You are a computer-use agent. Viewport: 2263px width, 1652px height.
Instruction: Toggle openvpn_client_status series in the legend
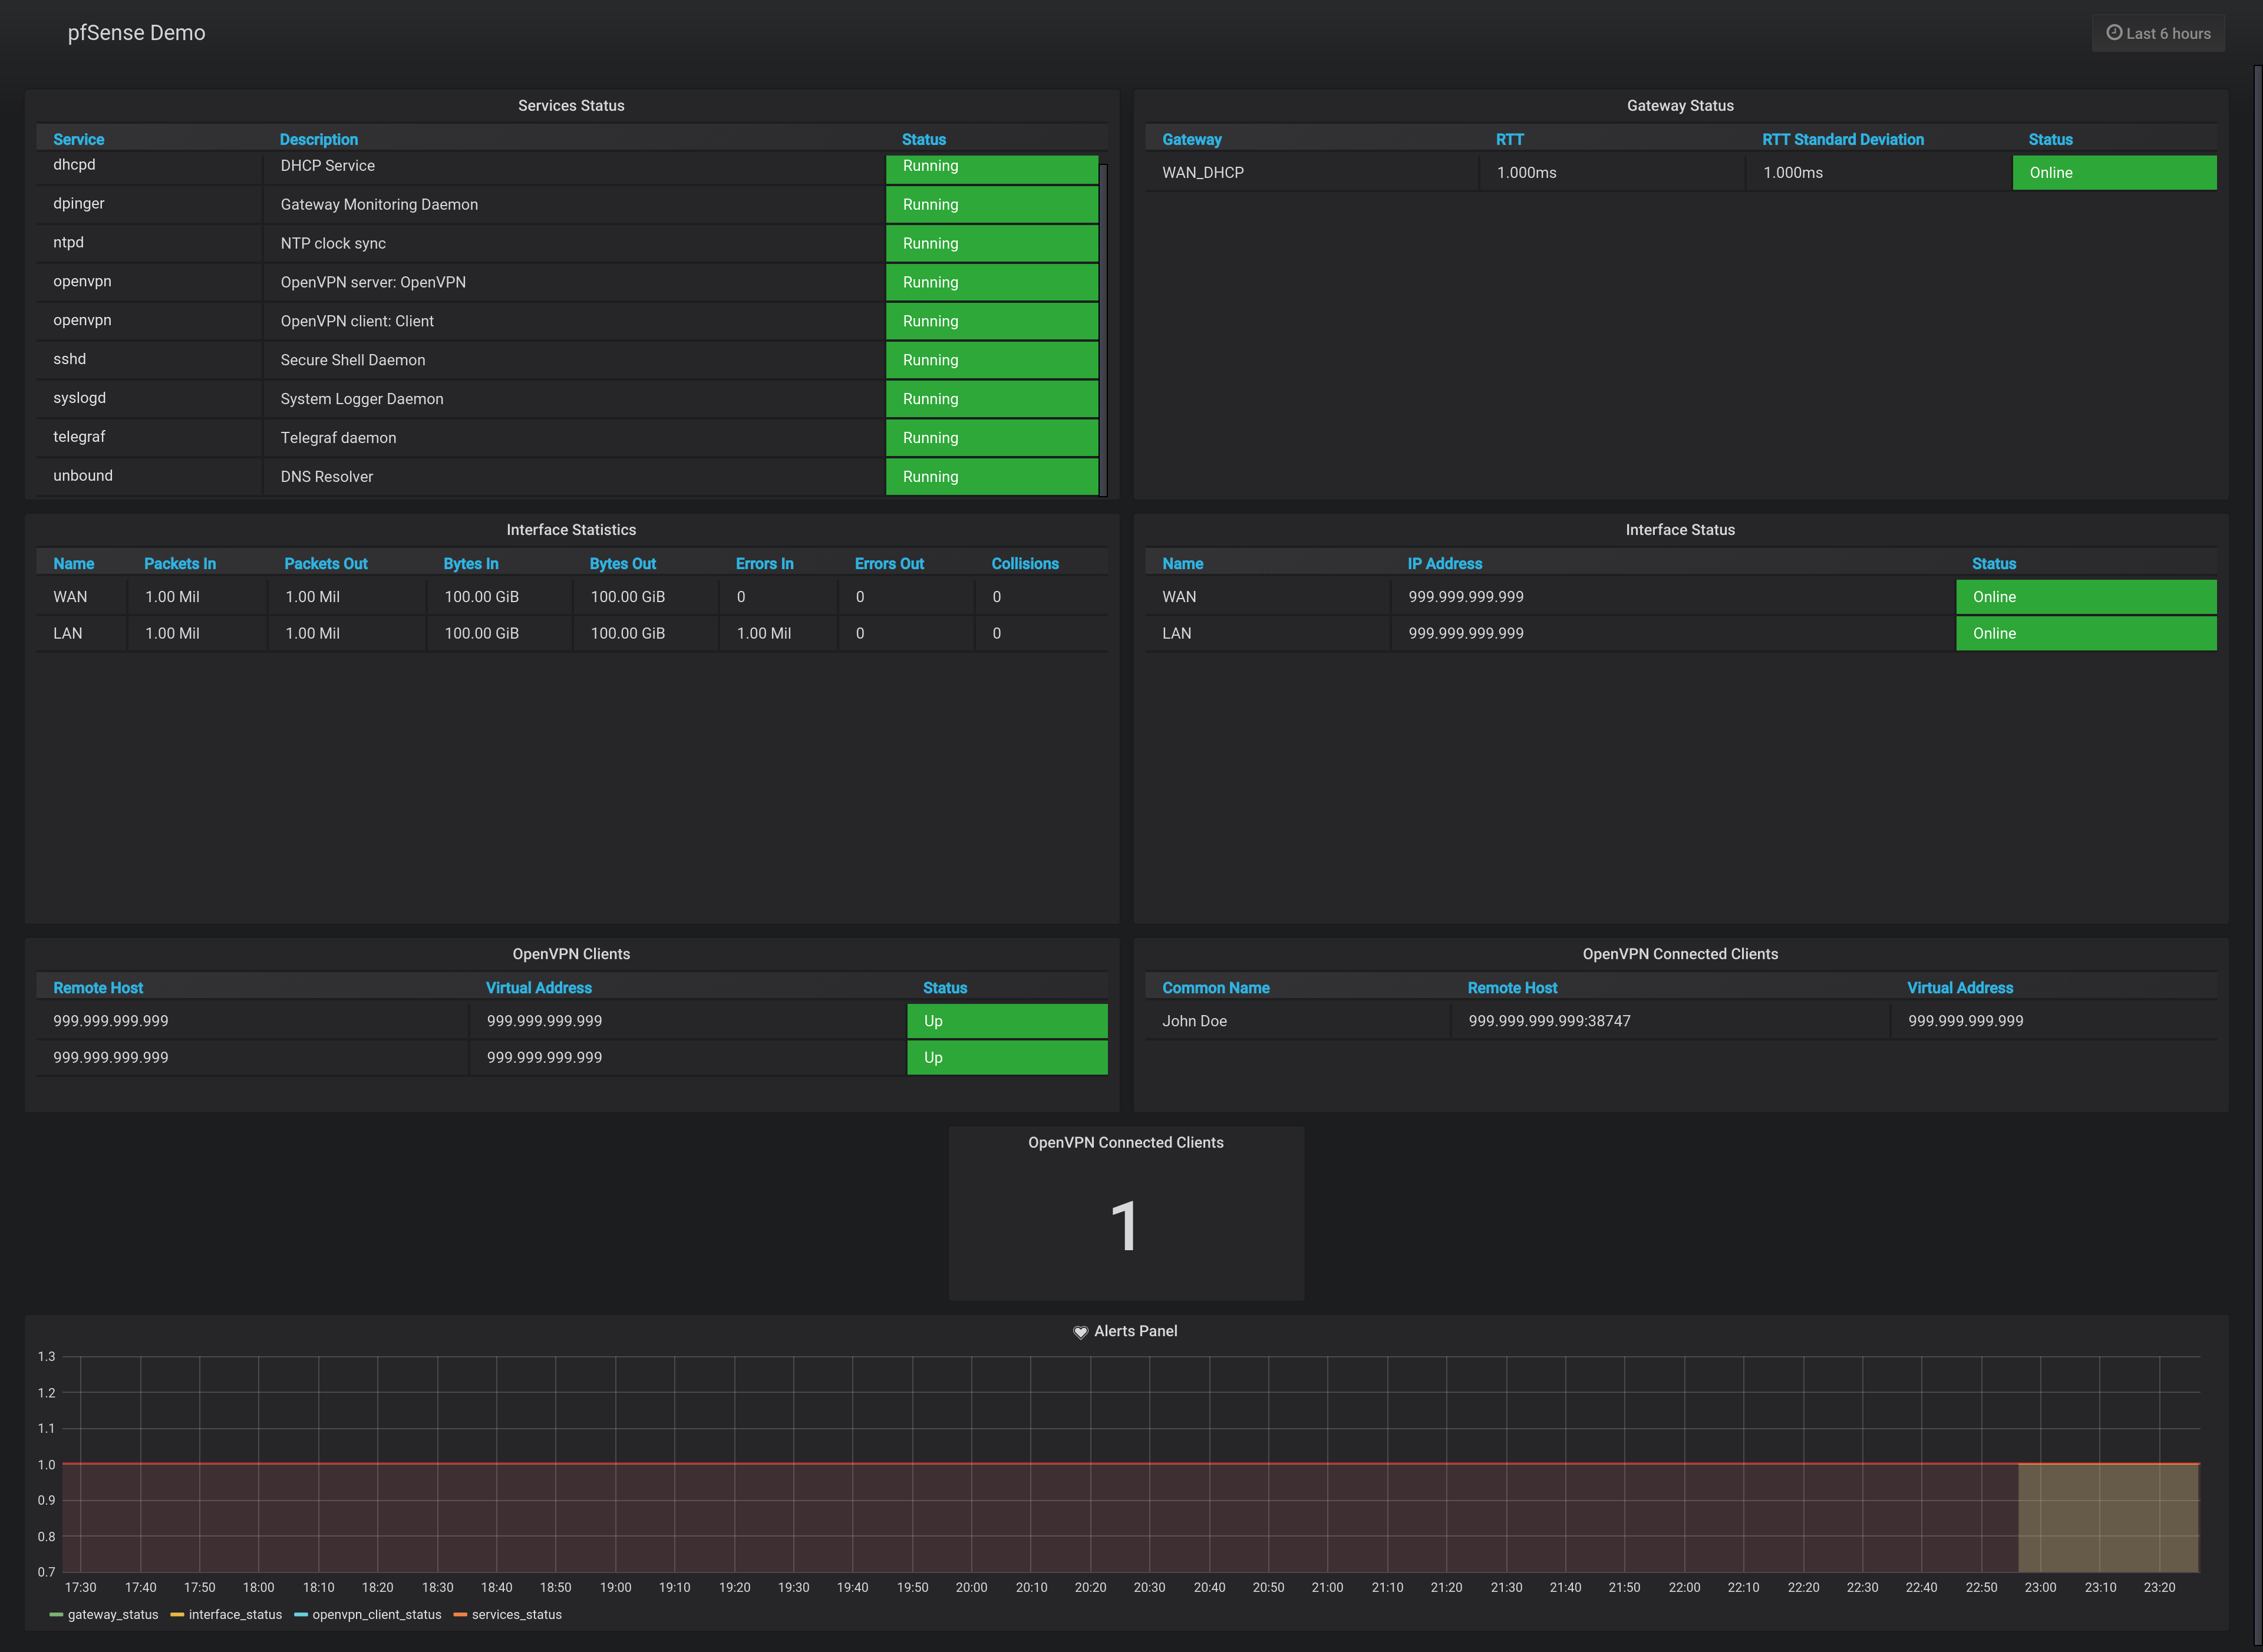point(376,1615)
